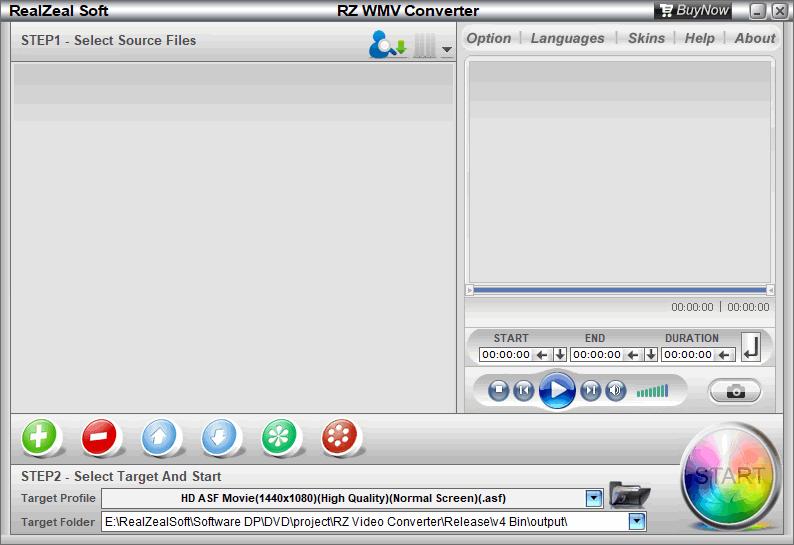Click the green asterisk round button
794x545 pixels.
279,436
